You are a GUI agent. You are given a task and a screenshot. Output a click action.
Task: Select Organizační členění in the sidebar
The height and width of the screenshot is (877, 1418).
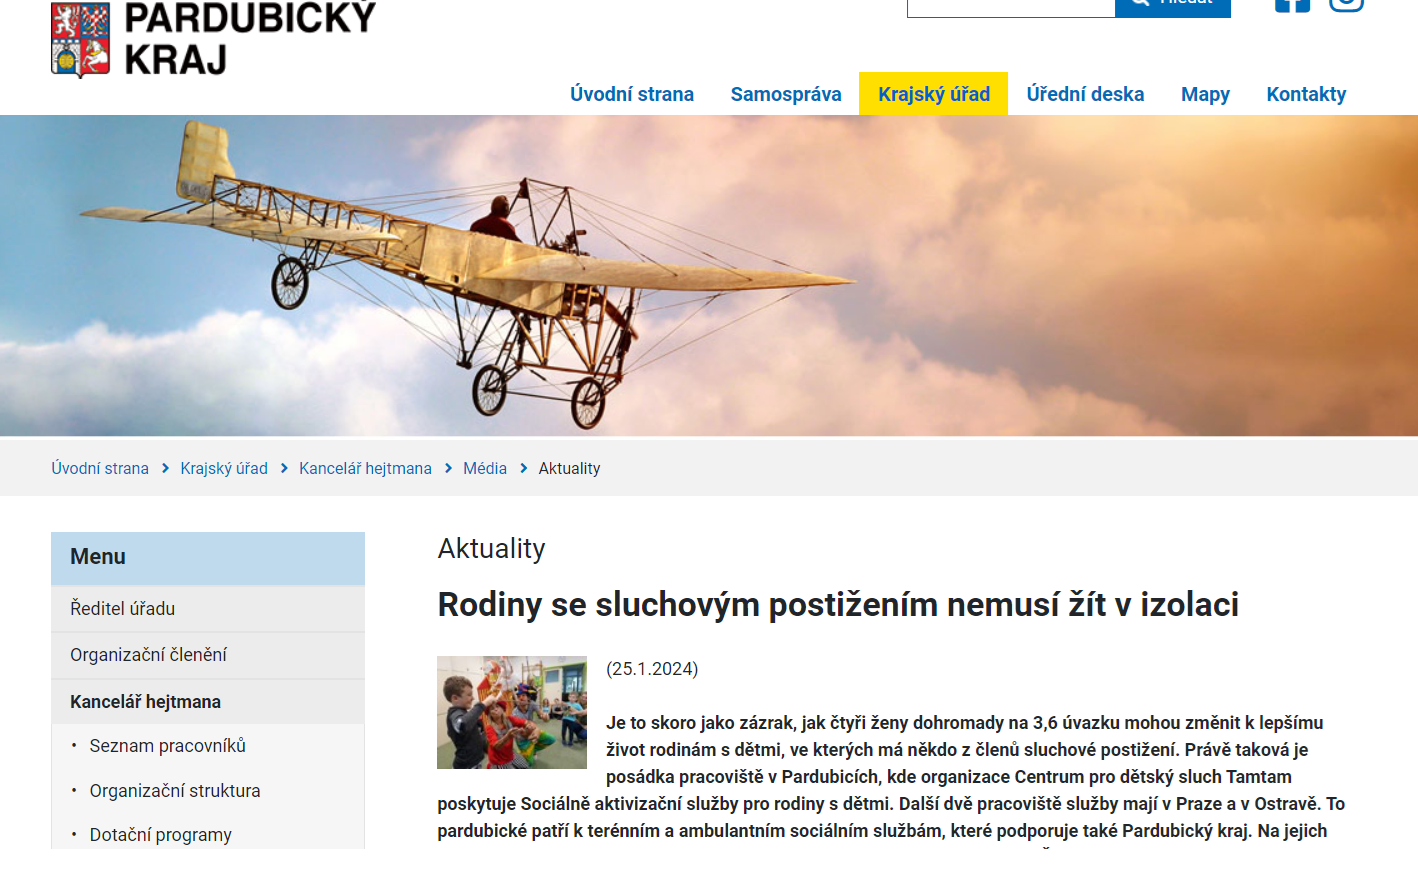point(149,655)
